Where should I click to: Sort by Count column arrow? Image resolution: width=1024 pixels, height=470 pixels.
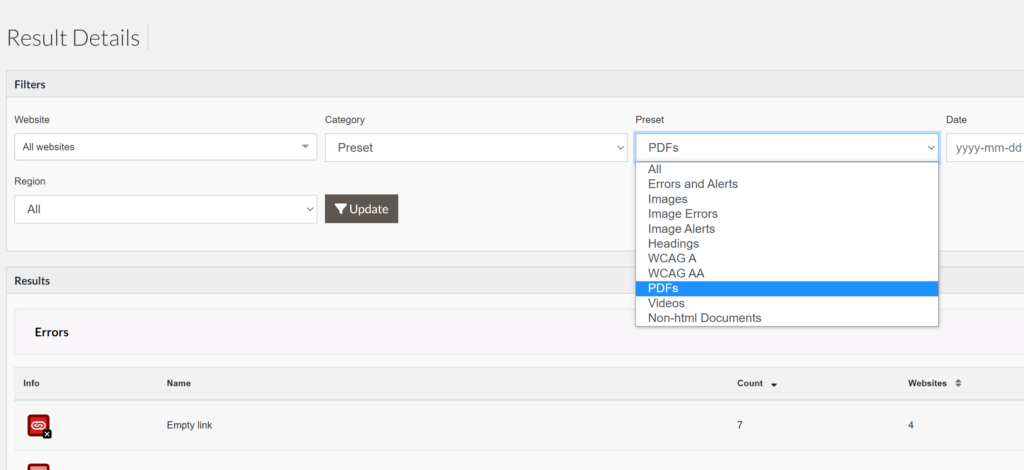(x=774, y=384)
